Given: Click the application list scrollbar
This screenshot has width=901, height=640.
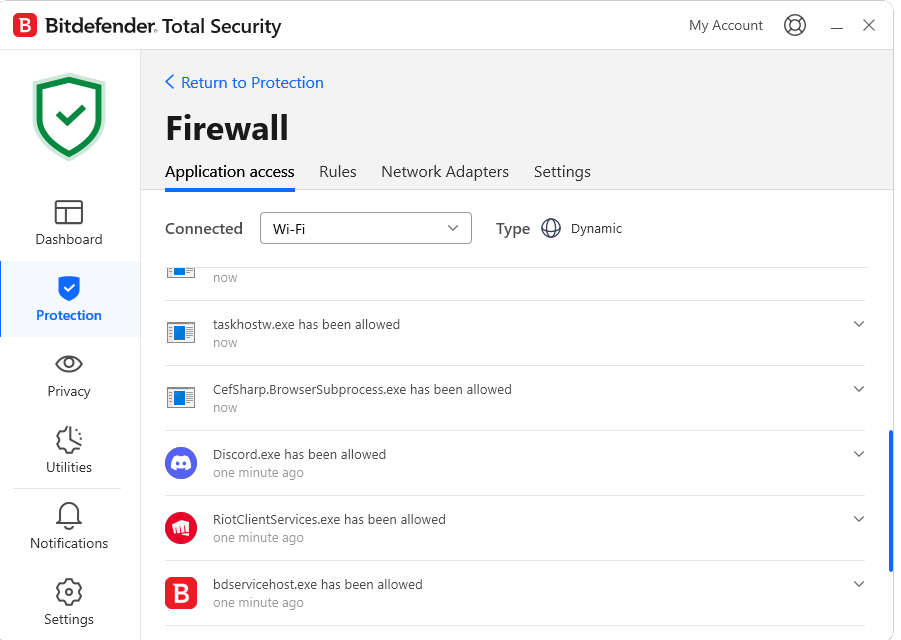Looking at the screenshot, I should [x=891, y=500].
